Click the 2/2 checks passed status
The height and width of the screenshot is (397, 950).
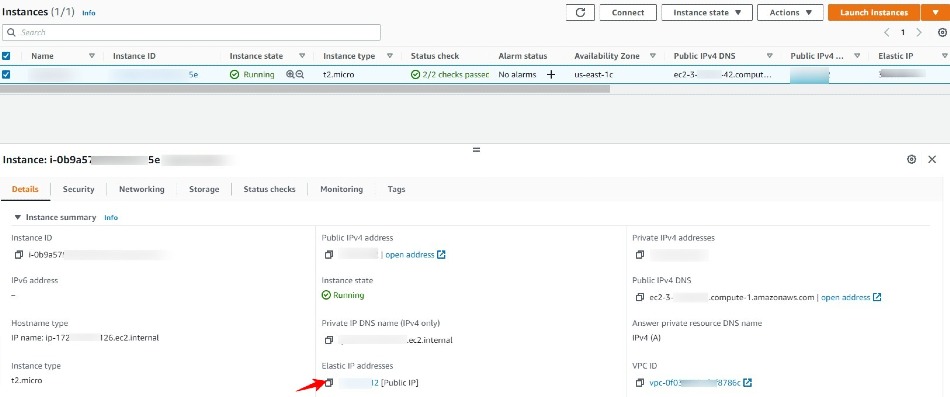click(x=450, y=75)
